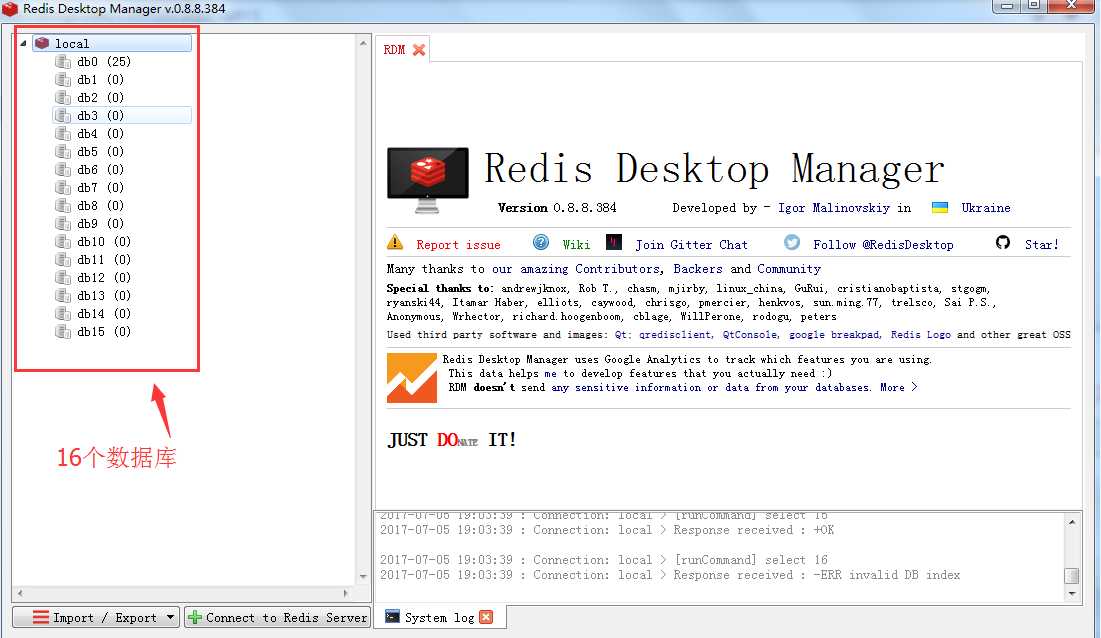The image size is (1101, 638).
Task: Click the System log console icon
Action: tap(393, 617)
